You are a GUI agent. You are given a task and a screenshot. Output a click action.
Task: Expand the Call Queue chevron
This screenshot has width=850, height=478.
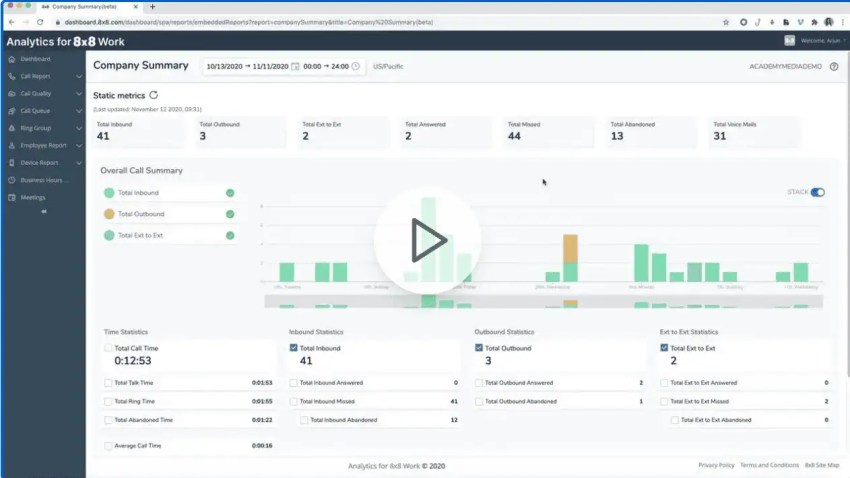click(x=79, y=111)
